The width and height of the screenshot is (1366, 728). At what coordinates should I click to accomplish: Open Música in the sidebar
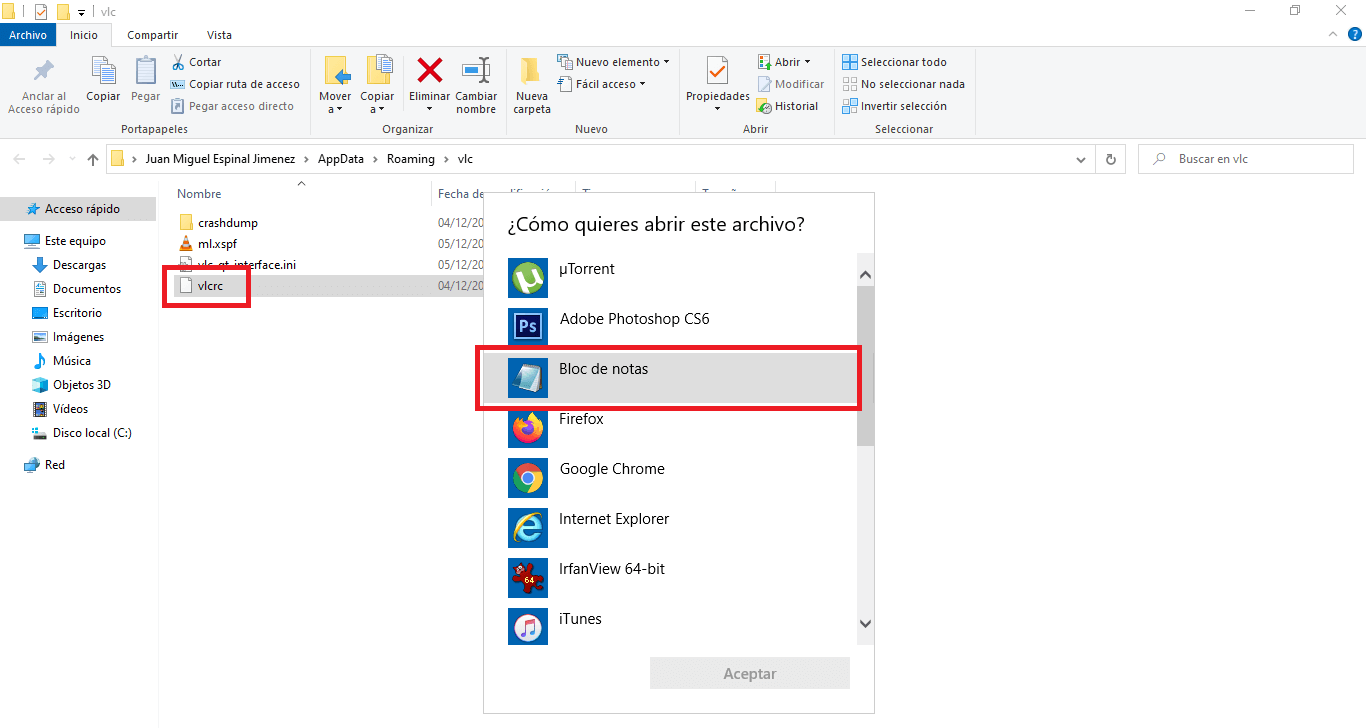[61, 361]
